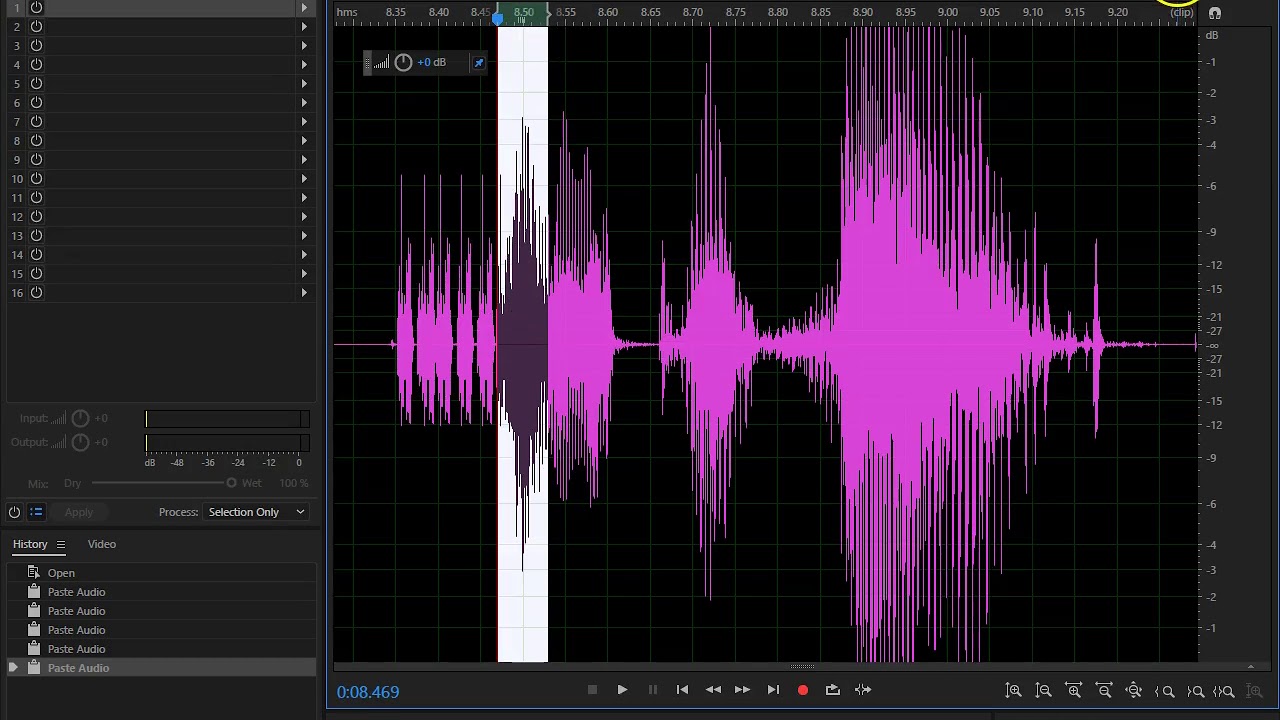
Task: Click the hms label on time ruler
Action: tap(347, 12)
